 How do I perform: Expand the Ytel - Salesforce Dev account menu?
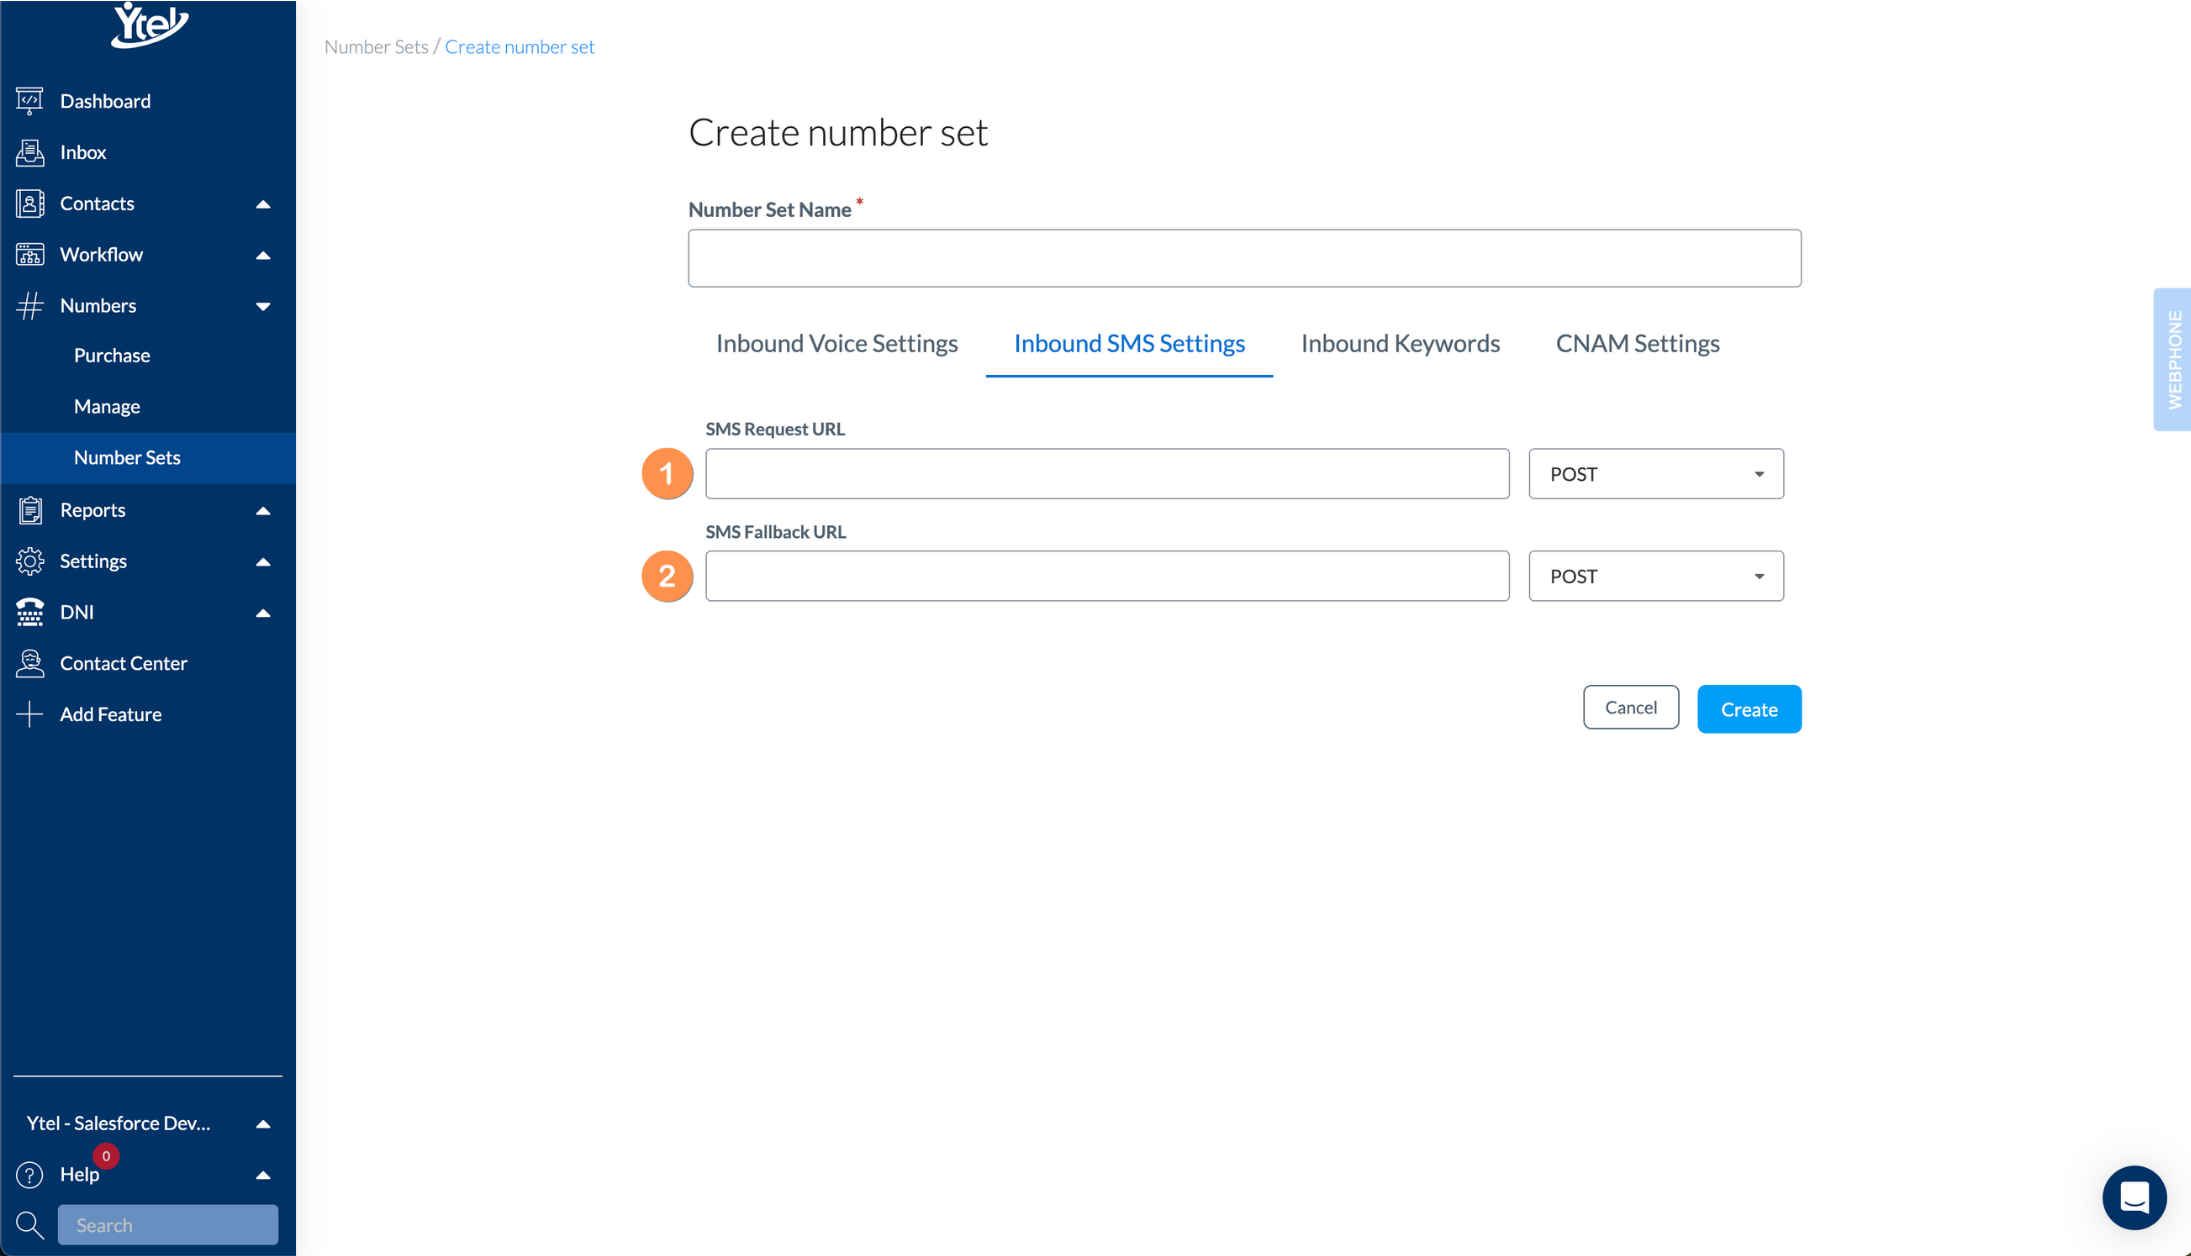(263, 1123)
